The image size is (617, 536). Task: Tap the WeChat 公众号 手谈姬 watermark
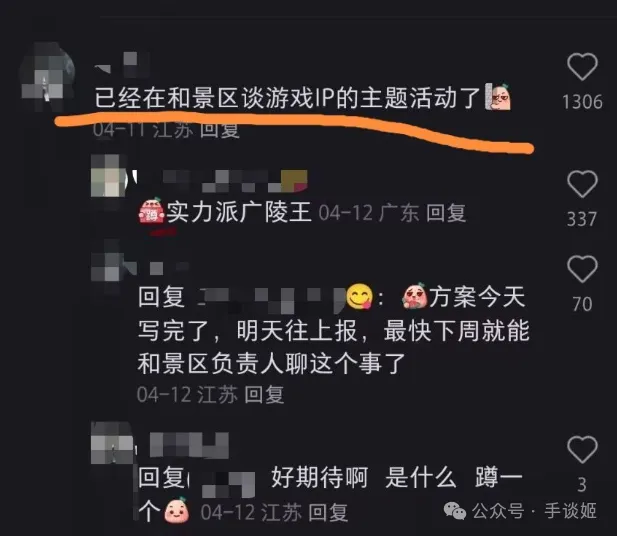click(x=520, y=511)
